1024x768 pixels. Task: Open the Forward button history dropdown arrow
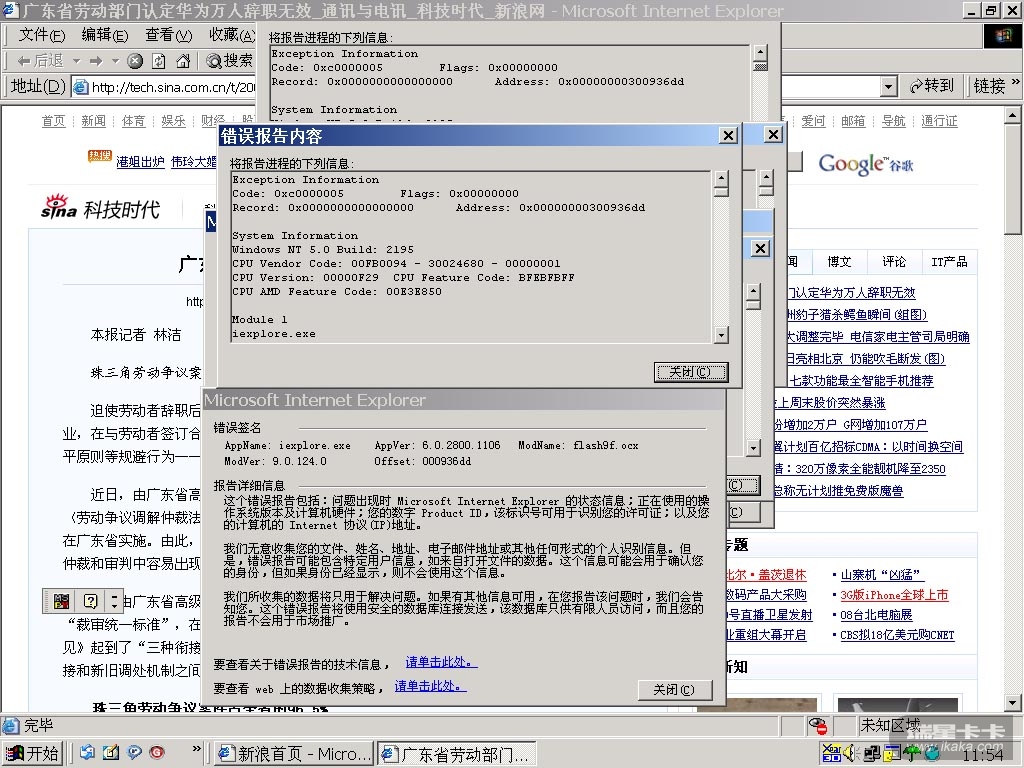(116, 61)
